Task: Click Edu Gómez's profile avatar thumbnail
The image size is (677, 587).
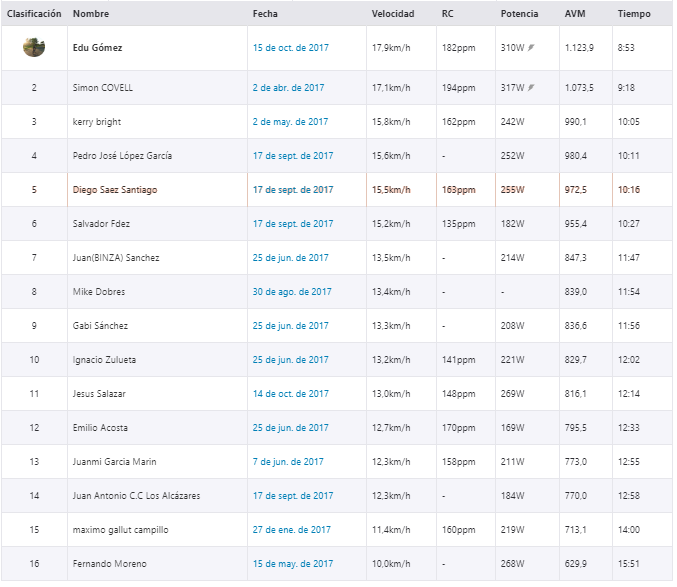Action: [x=34, y=47]
